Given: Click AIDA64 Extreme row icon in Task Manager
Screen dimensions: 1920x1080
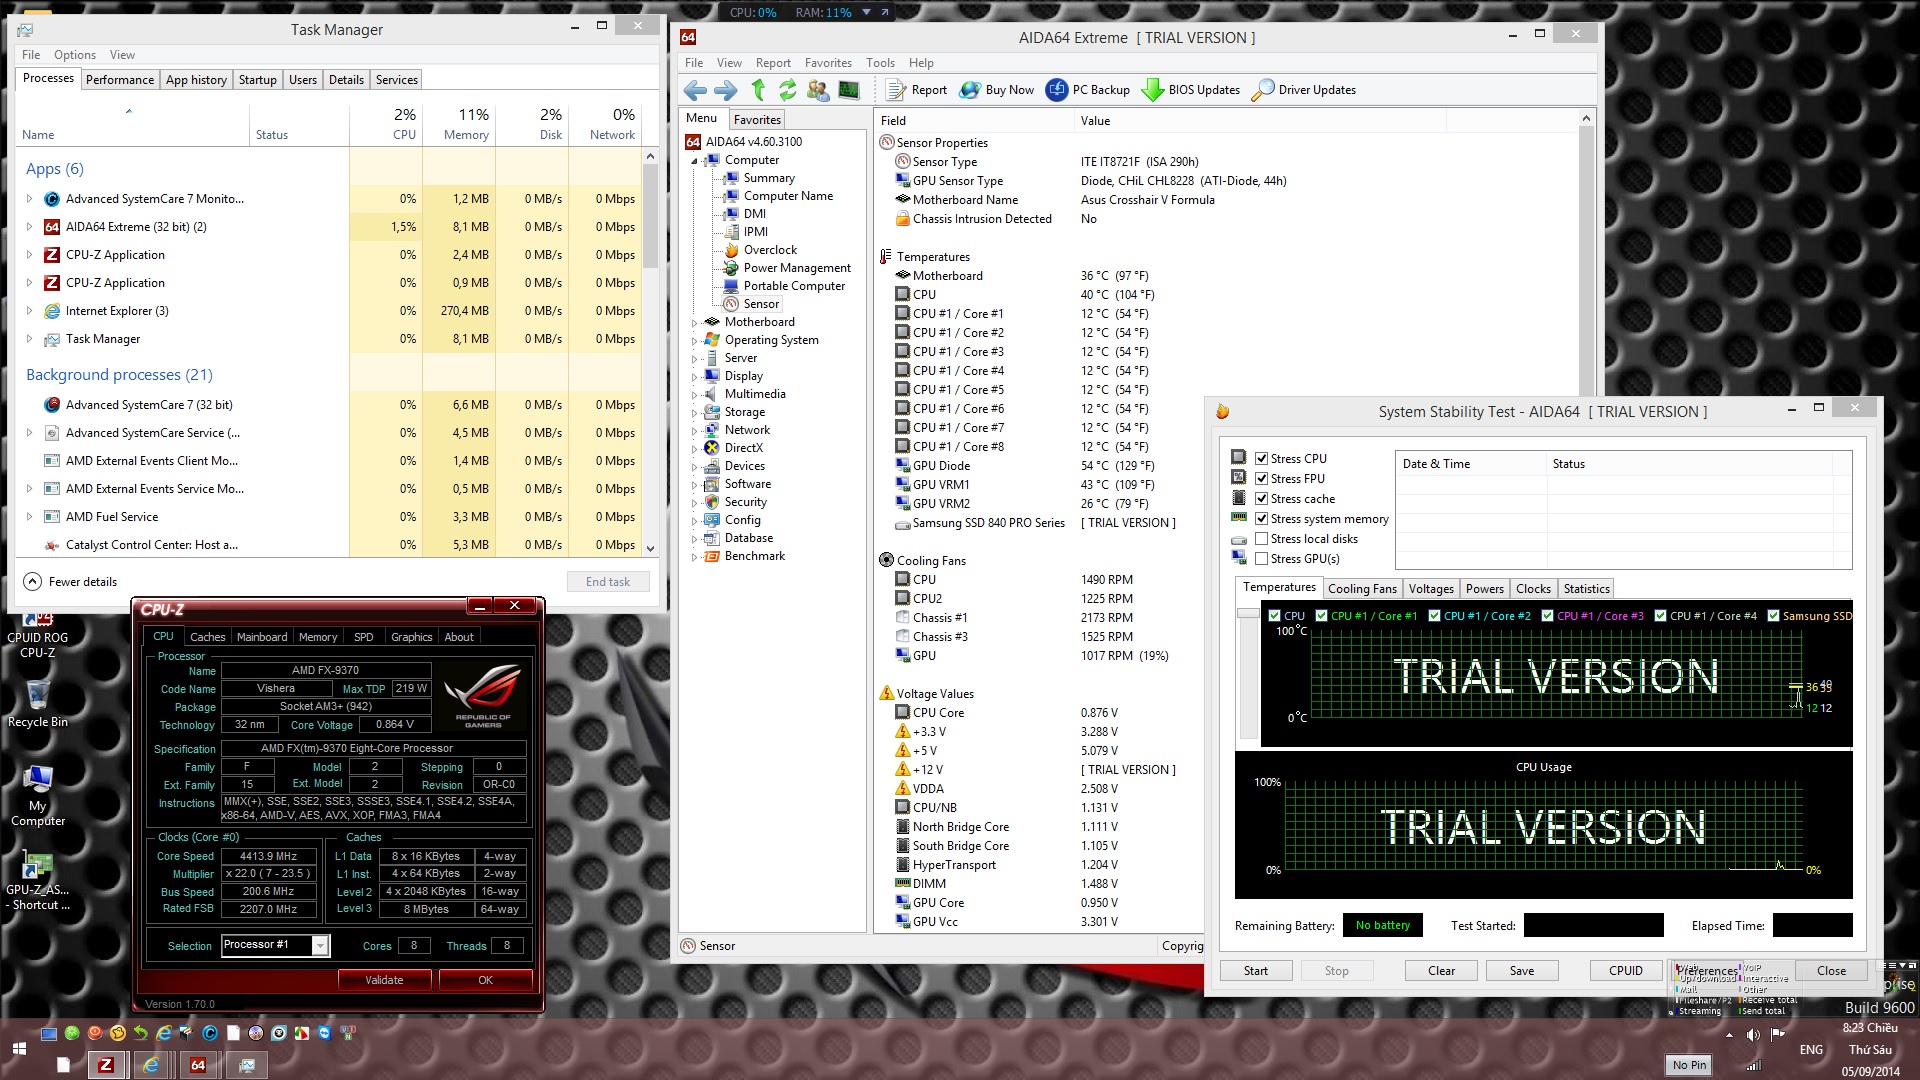Looking at the screenshot, I should click(52, 227).
